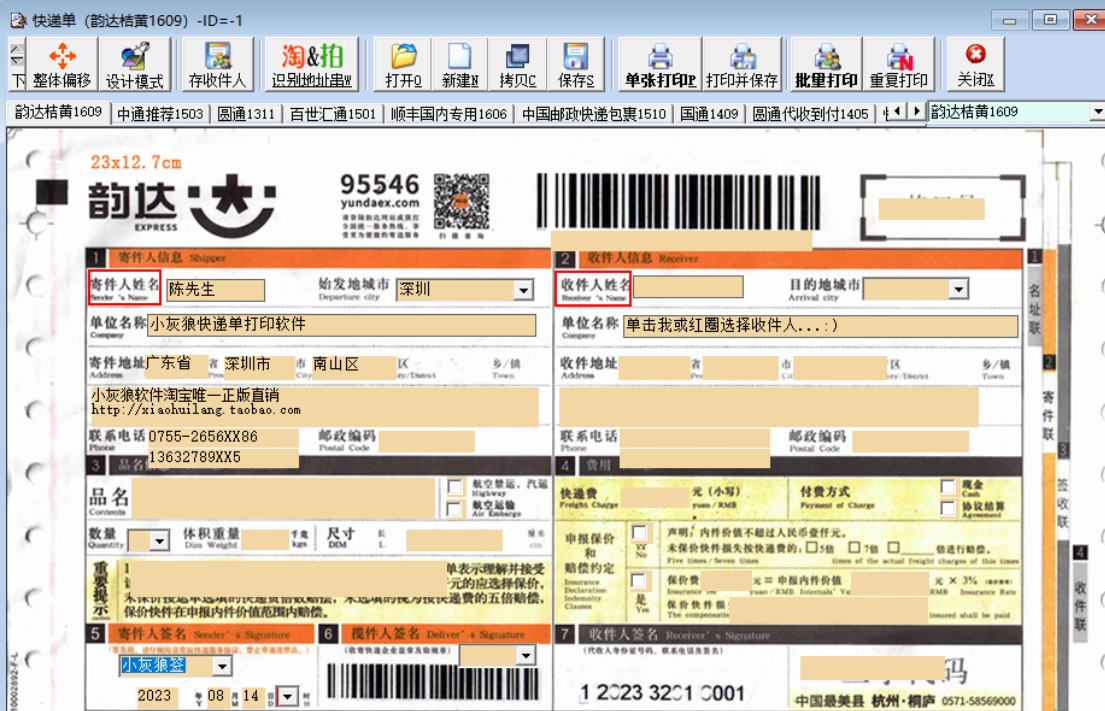Click the 整体偏移 overall offset tool
This screenshot has width=1105, height=711.
62,65
